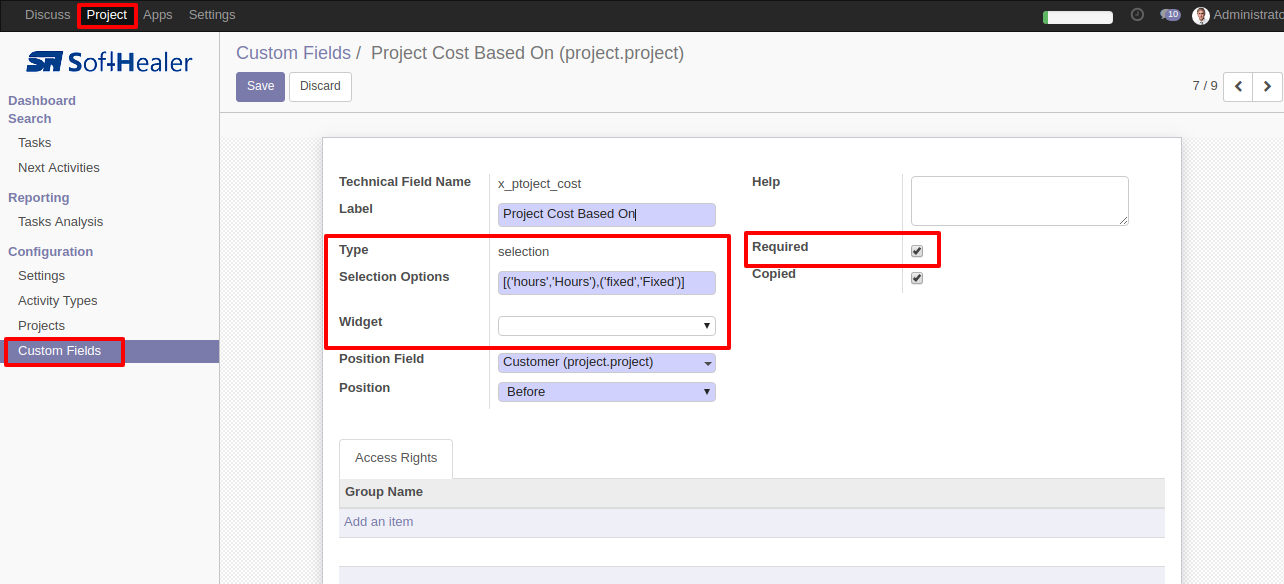Open Tasks Analysis in sidebar

pos(60,222)
